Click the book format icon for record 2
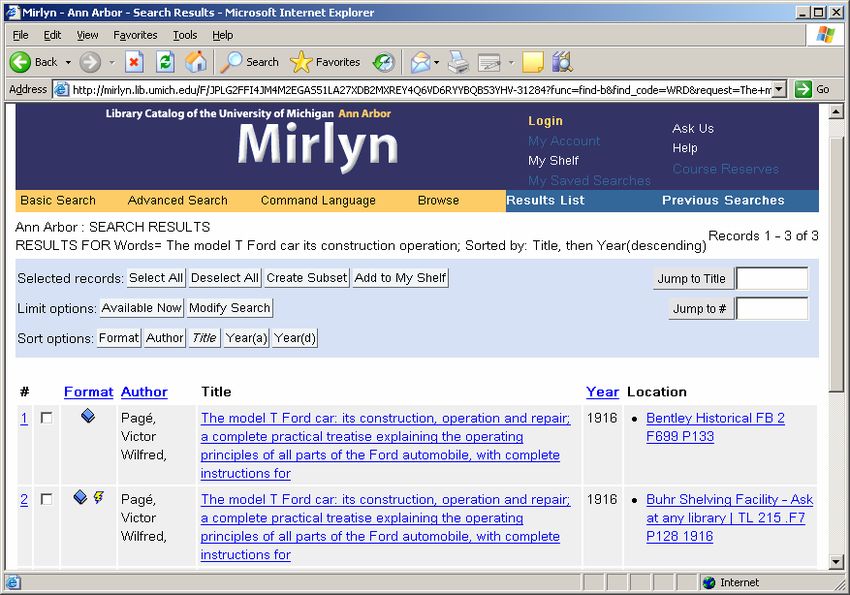The image size is (850, 595). point(80,497)
